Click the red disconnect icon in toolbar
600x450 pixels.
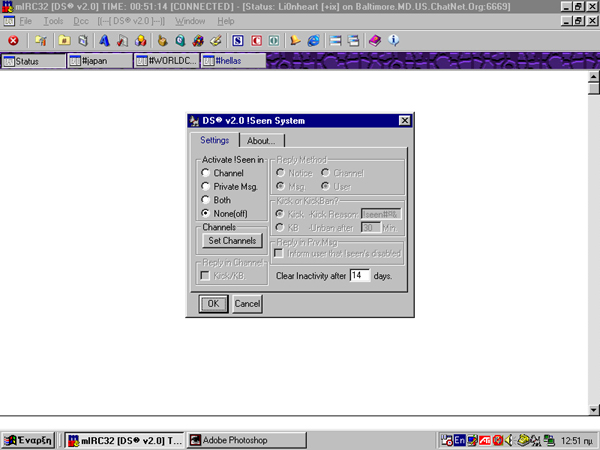pos(13,40)
